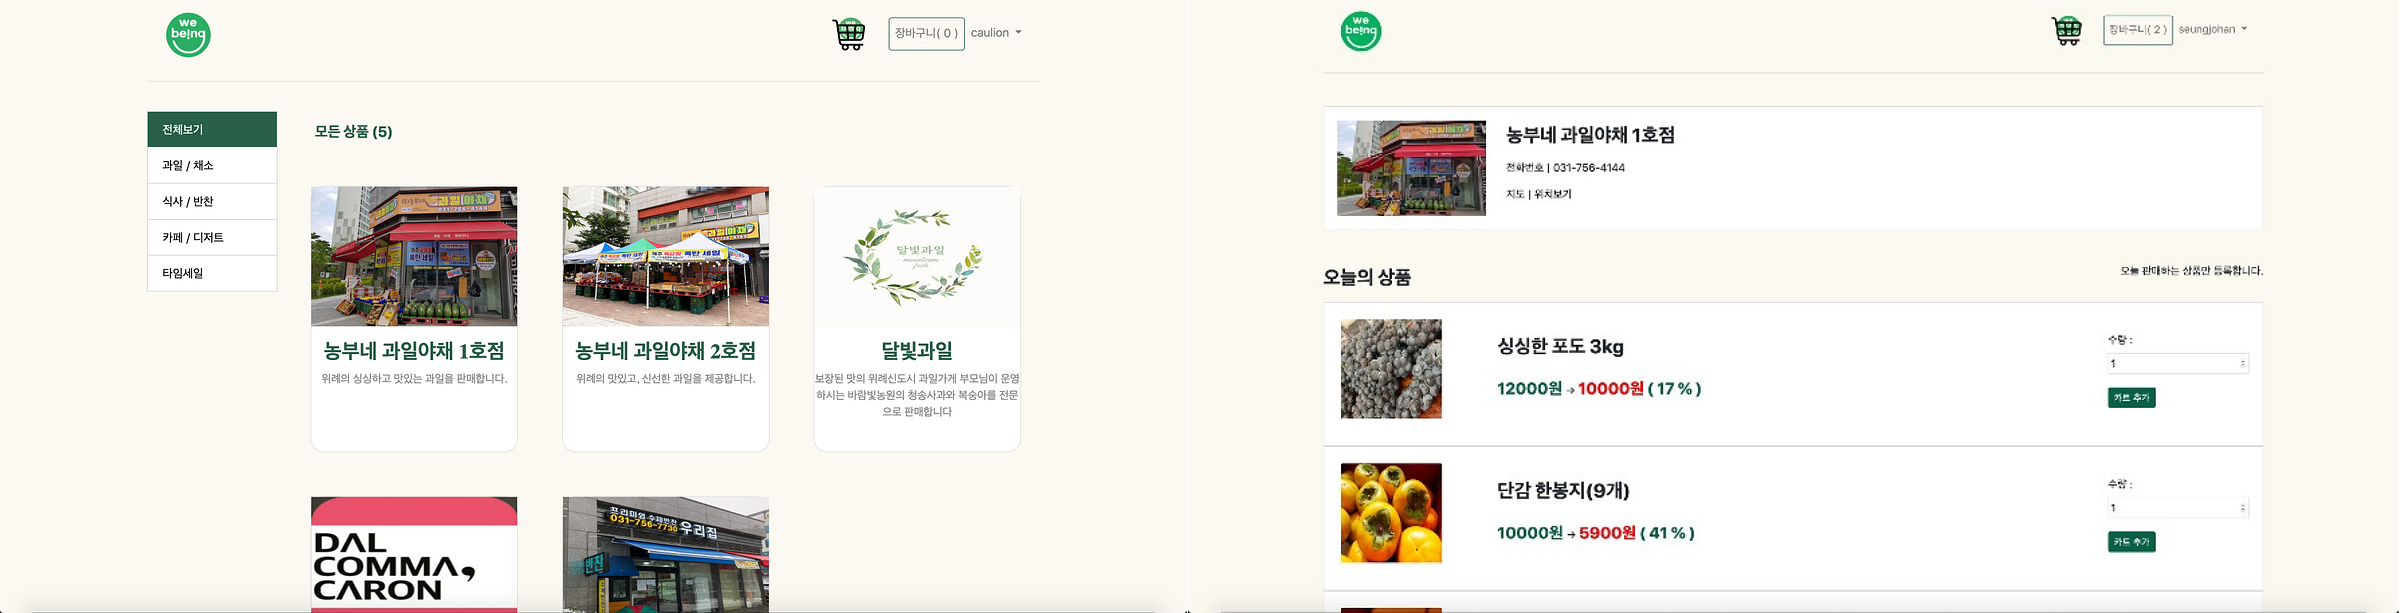Add 단감 한봉지 to cart
The image size is (2400, 613).
2131,542
